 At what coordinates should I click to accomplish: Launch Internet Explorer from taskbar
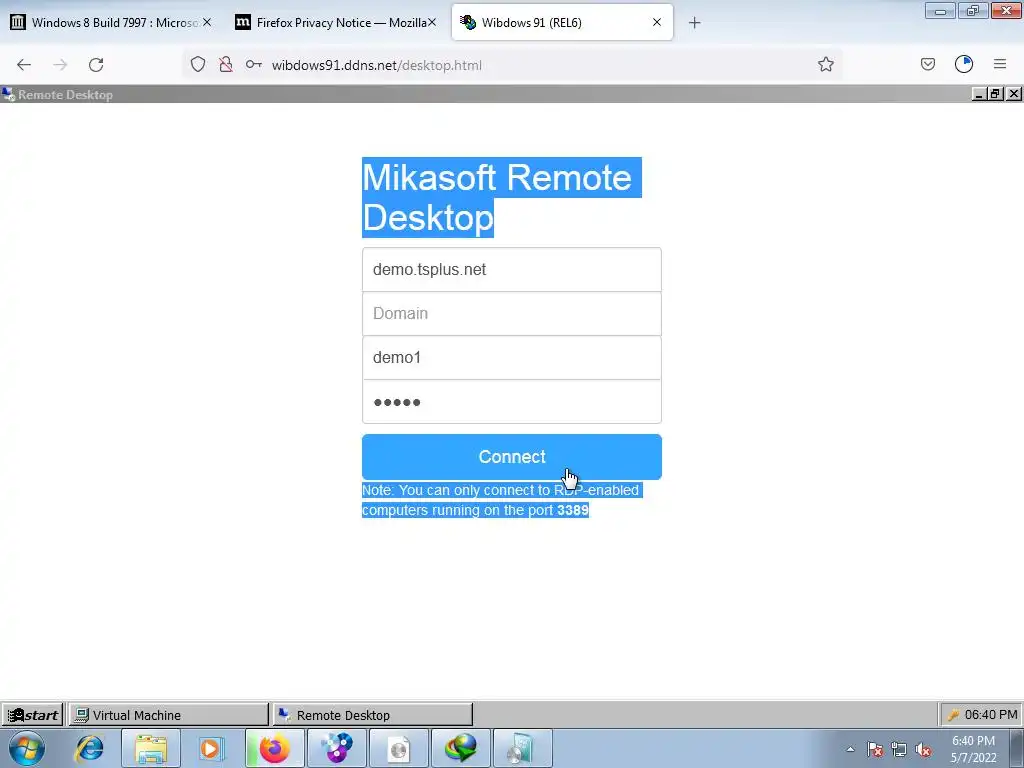89,748
